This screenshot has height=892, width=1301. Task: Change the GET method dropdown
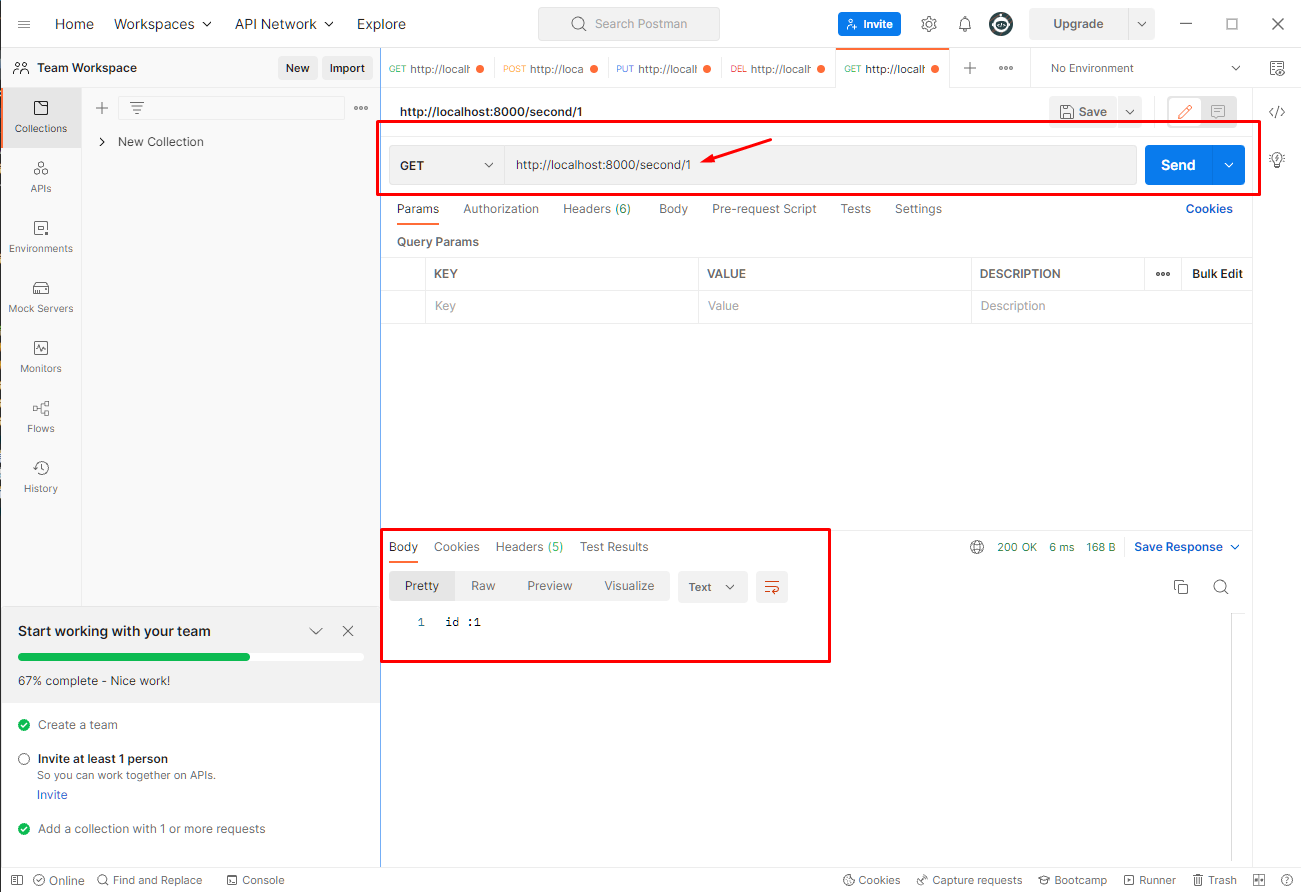pyautogui.click(x=446, y=165)
